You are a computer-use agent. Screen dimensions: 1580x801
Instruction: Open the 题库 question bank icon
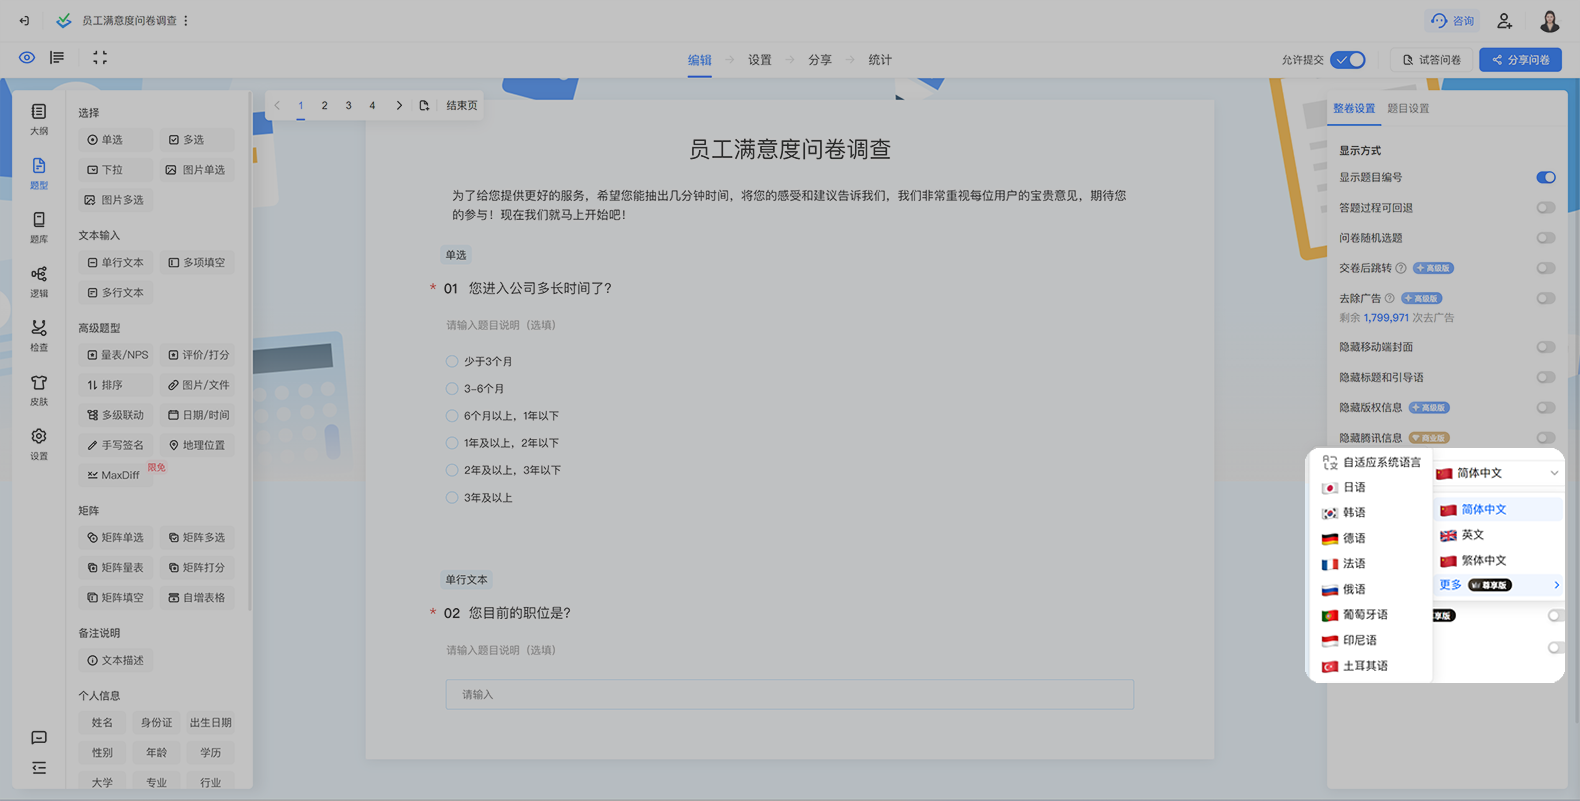[38, 226]
